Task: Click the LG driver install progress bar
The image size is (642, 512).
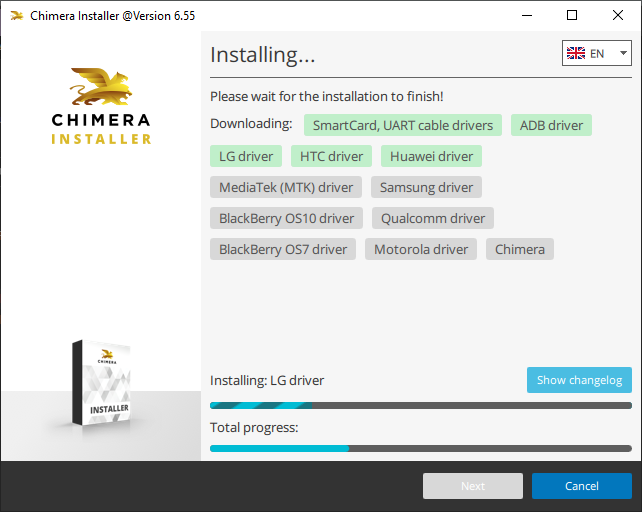Action: tap(420, 406)
